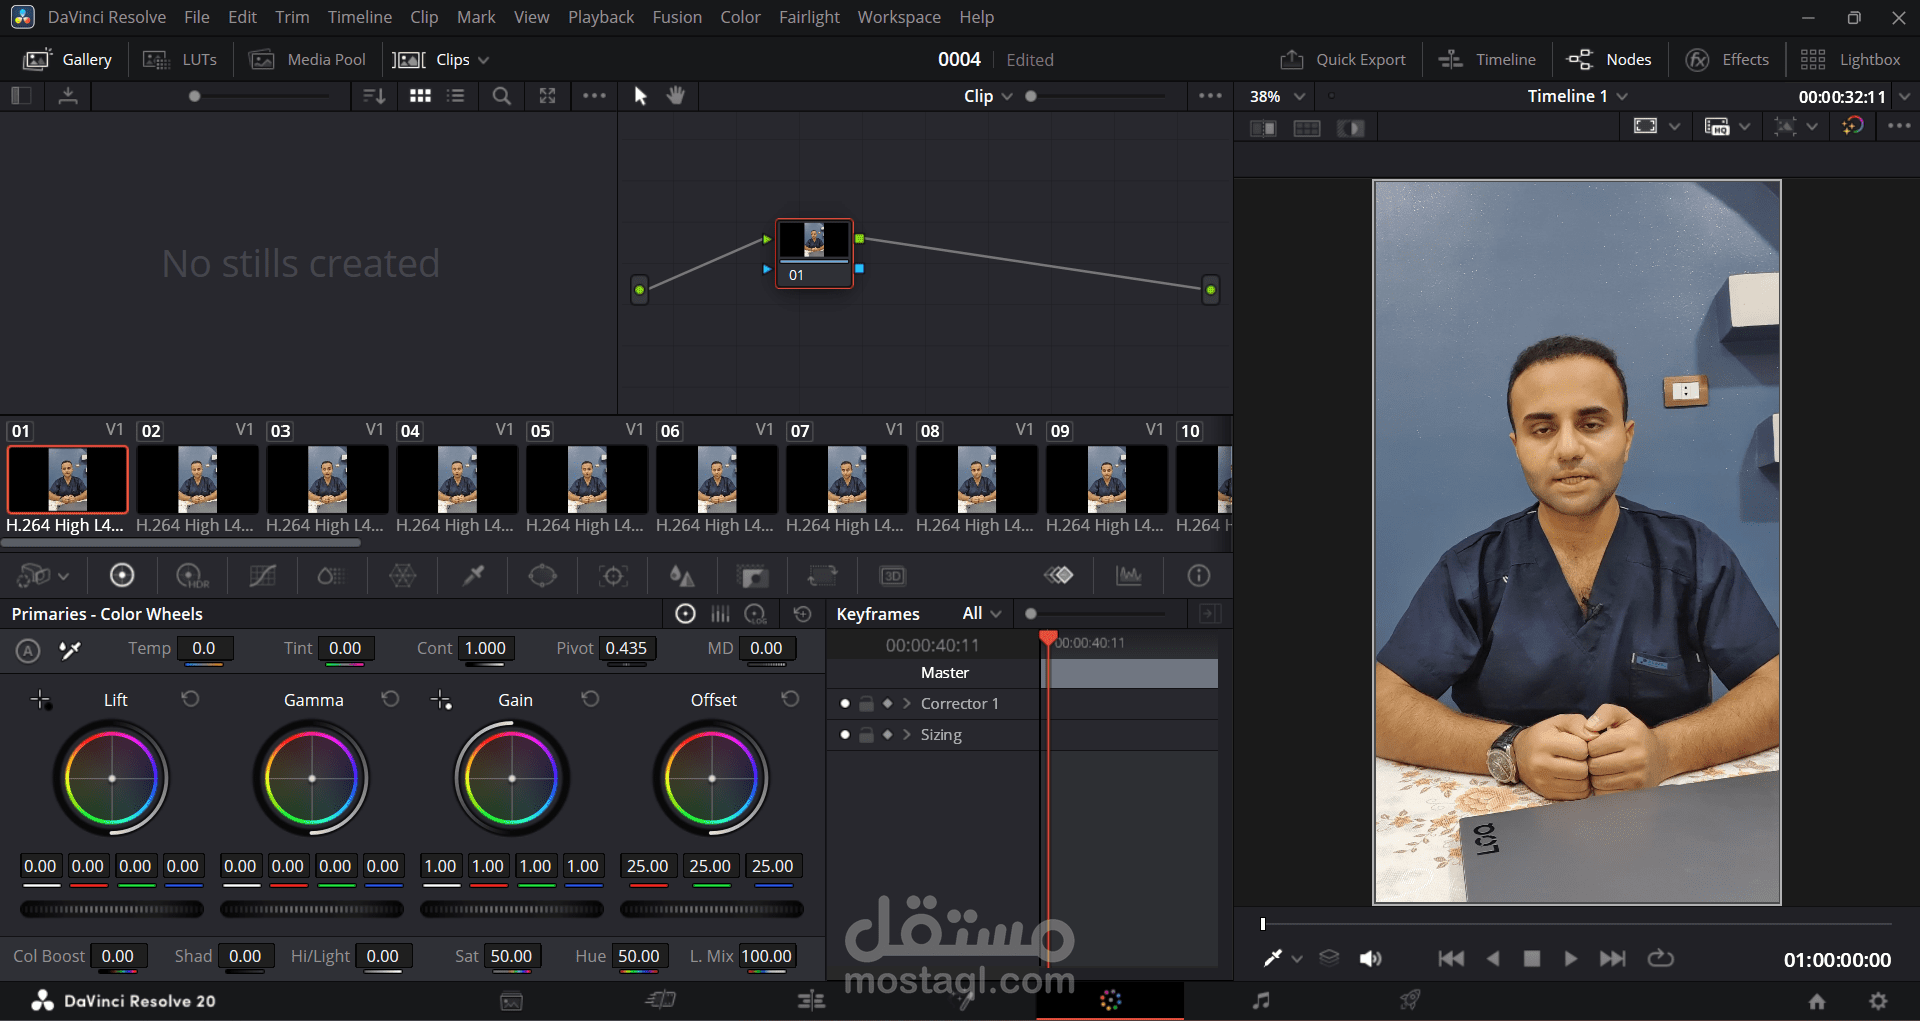
Task: Open the Curves palette icon
Action: coord(262,575)
